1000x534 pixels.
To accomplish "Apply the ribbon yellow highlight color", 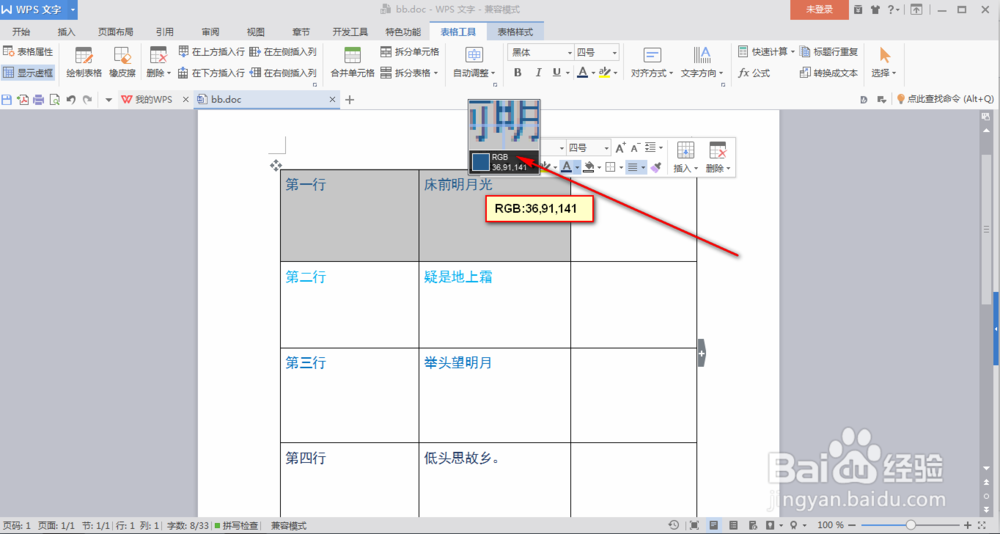I will point(604,73).
